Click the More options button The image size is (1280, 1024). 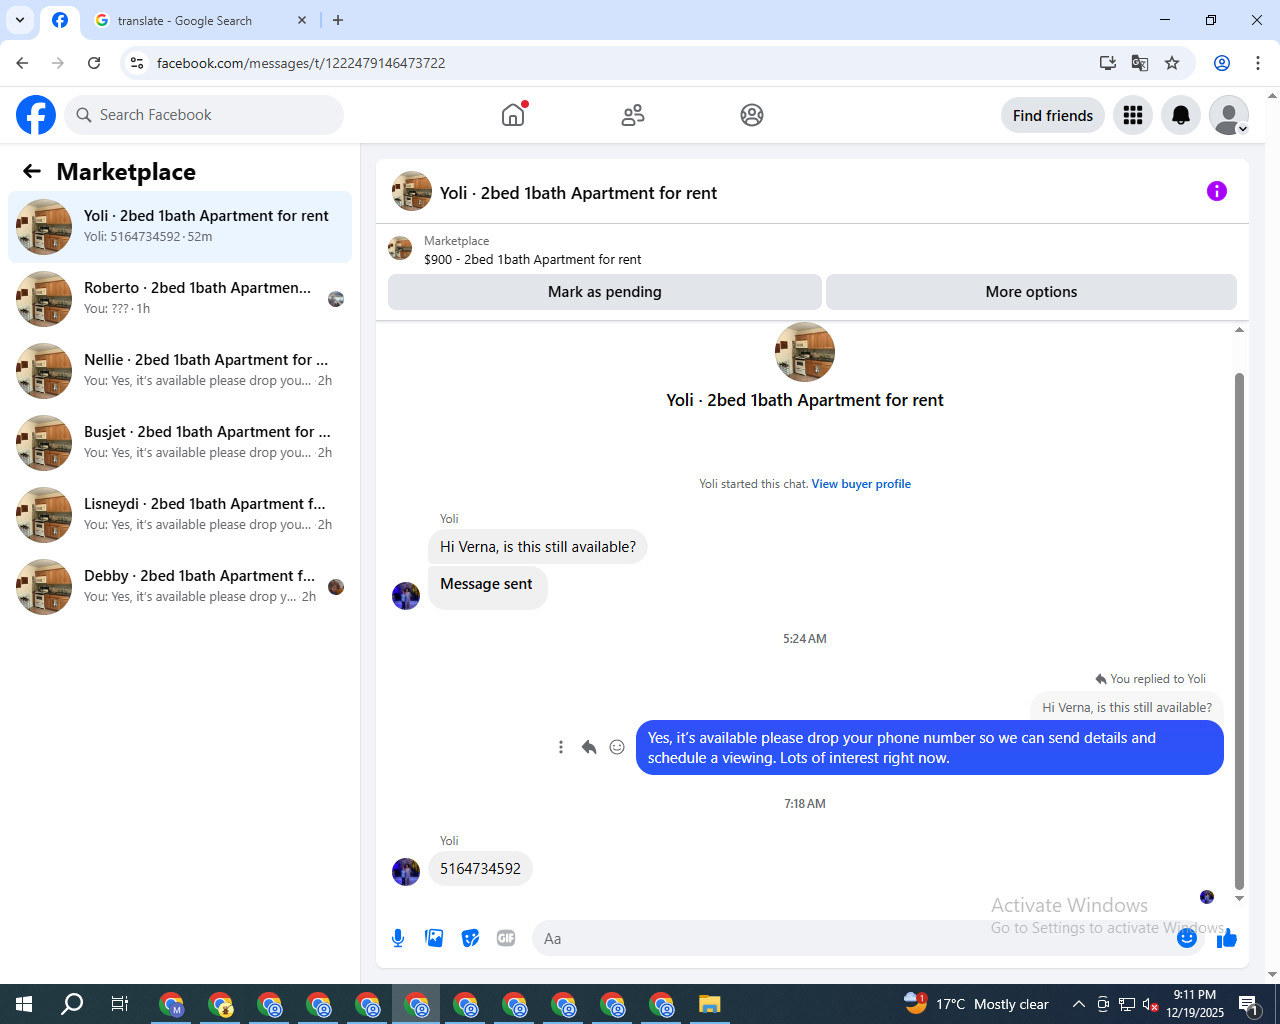[x=1031, y=292]
